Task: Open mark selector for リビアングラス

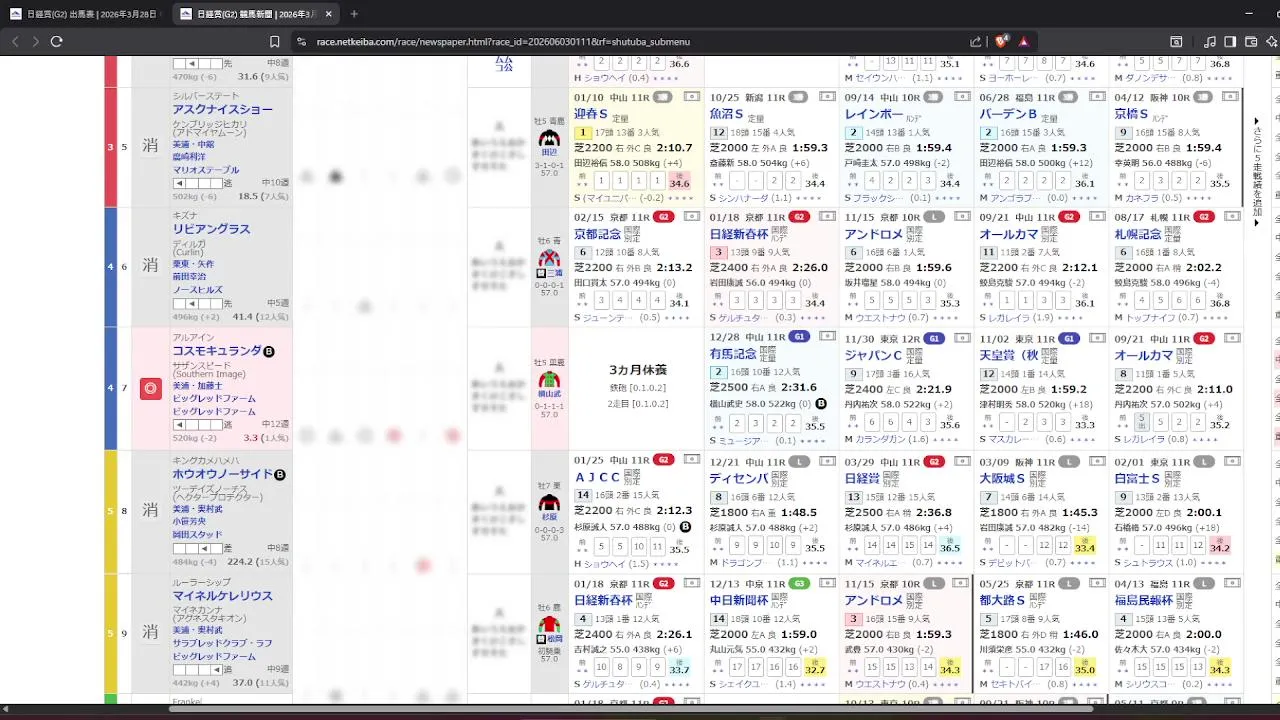Action: (x=150, y=265)
